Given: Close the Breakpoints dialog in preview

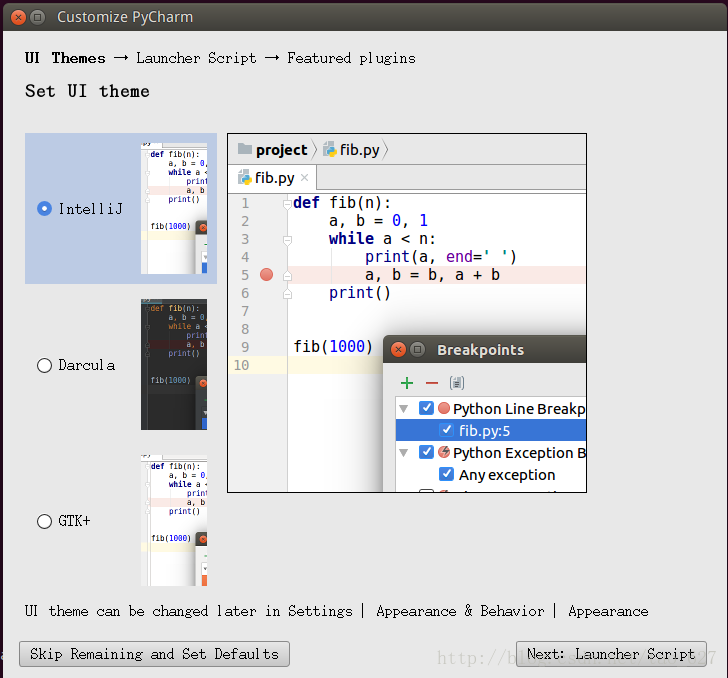Looking at the screenshot, I should point(398,349).
